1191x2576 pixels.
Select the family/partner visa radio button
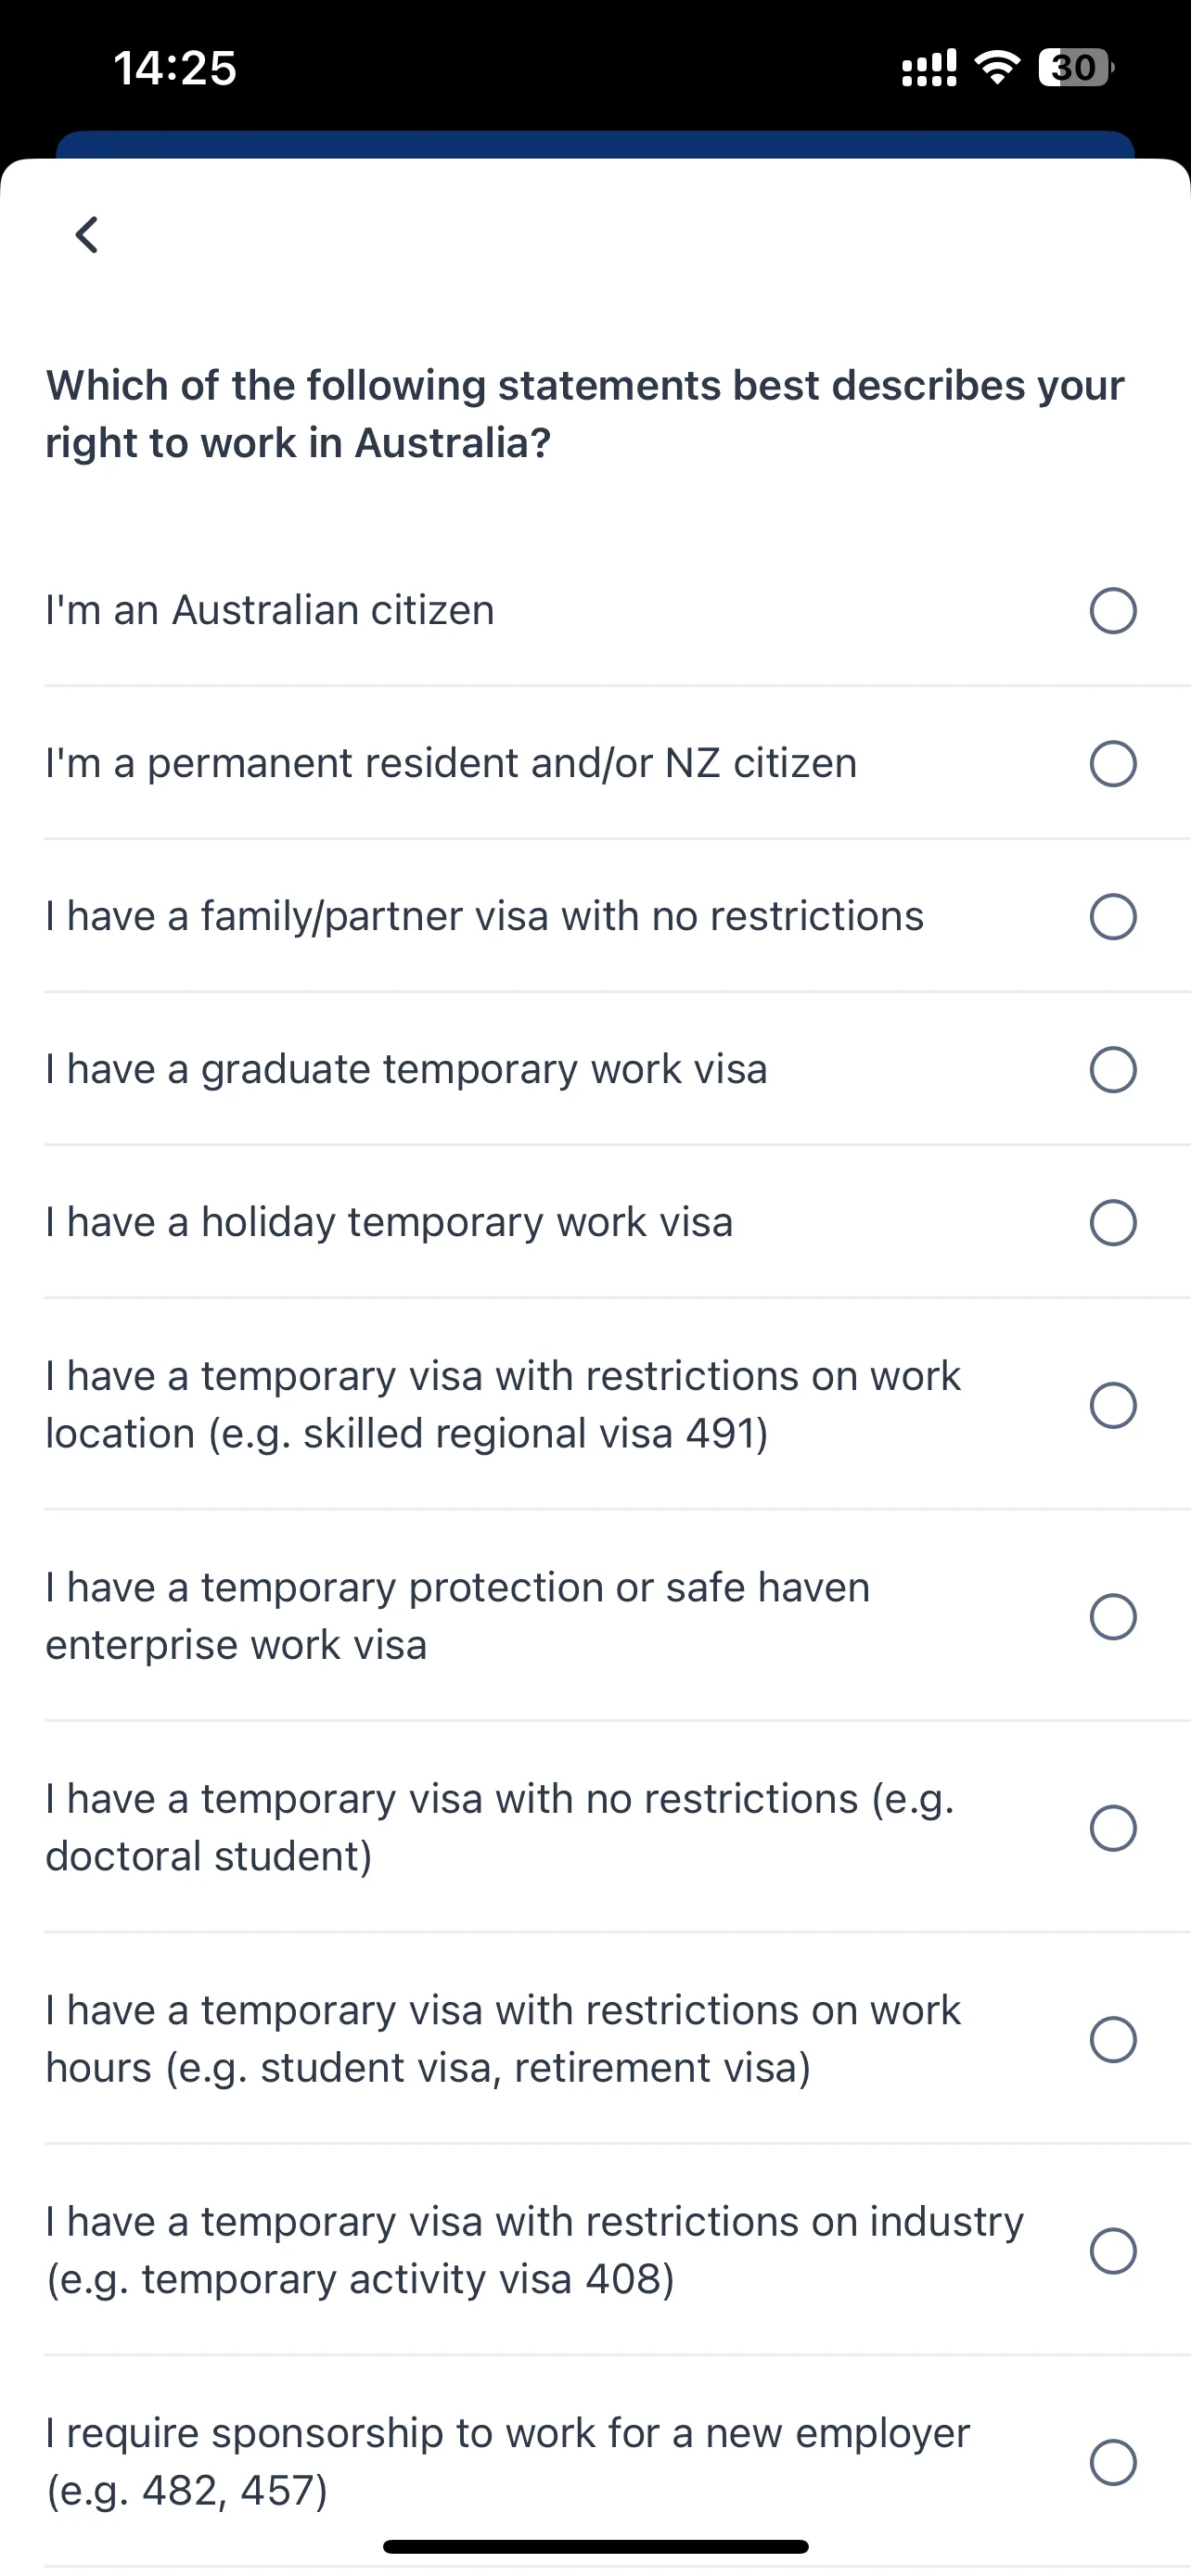(x=1113, y=917)
